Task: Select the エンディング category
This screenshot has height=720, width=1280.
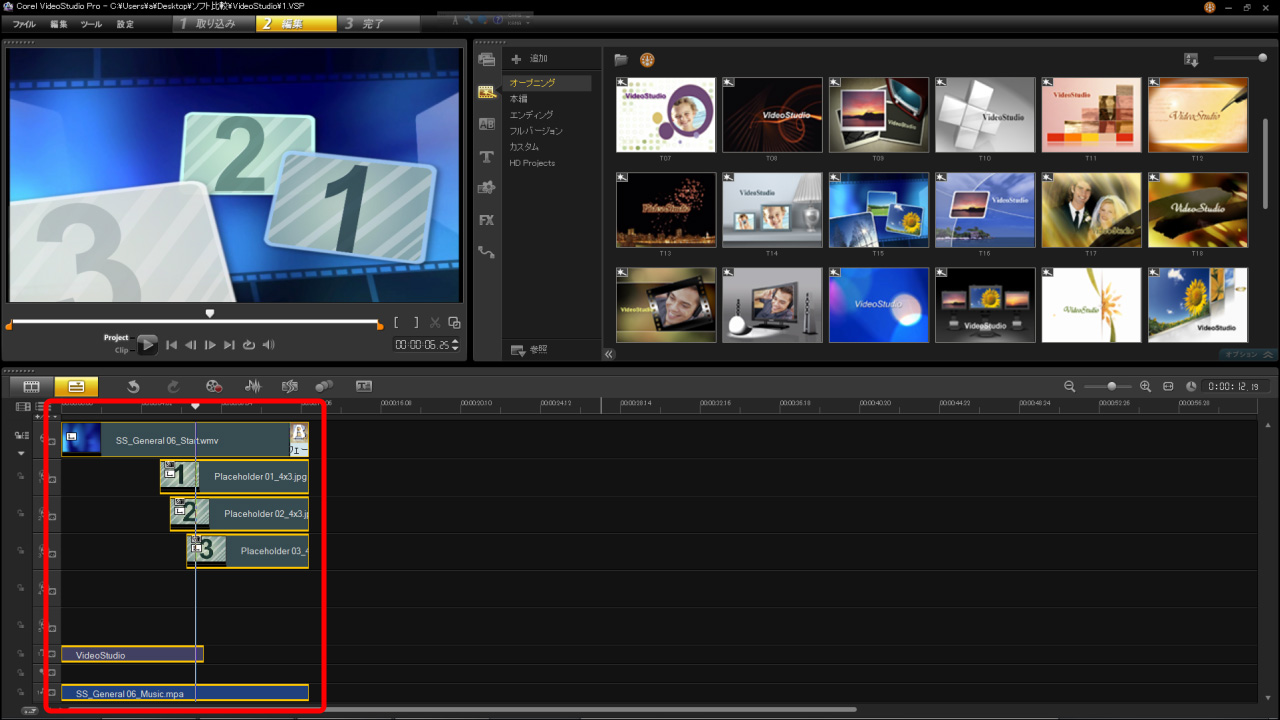Action: click(531, 115)
